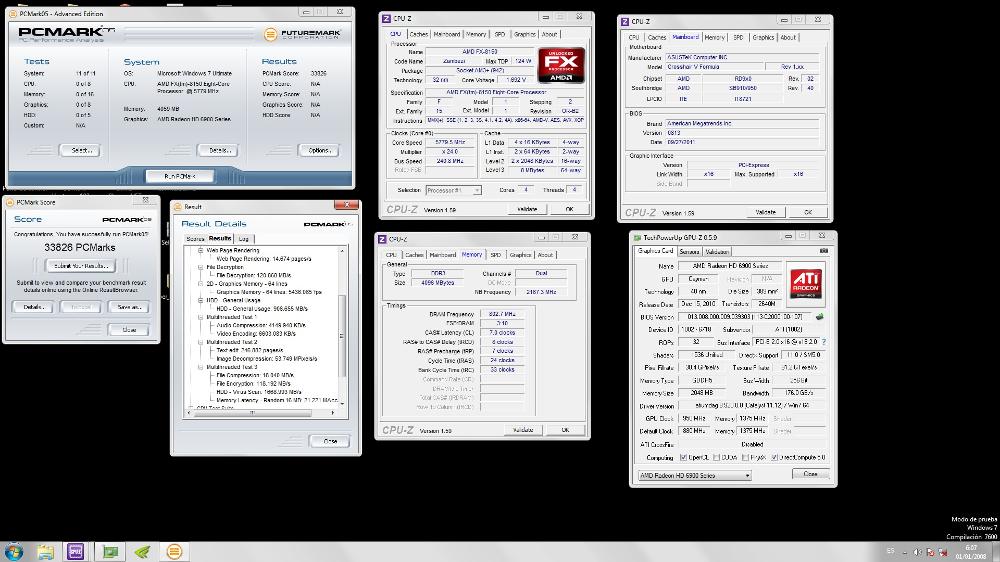Open Windows Explorer from the taskbar
1000x562 pixels.
coord(45,552)
